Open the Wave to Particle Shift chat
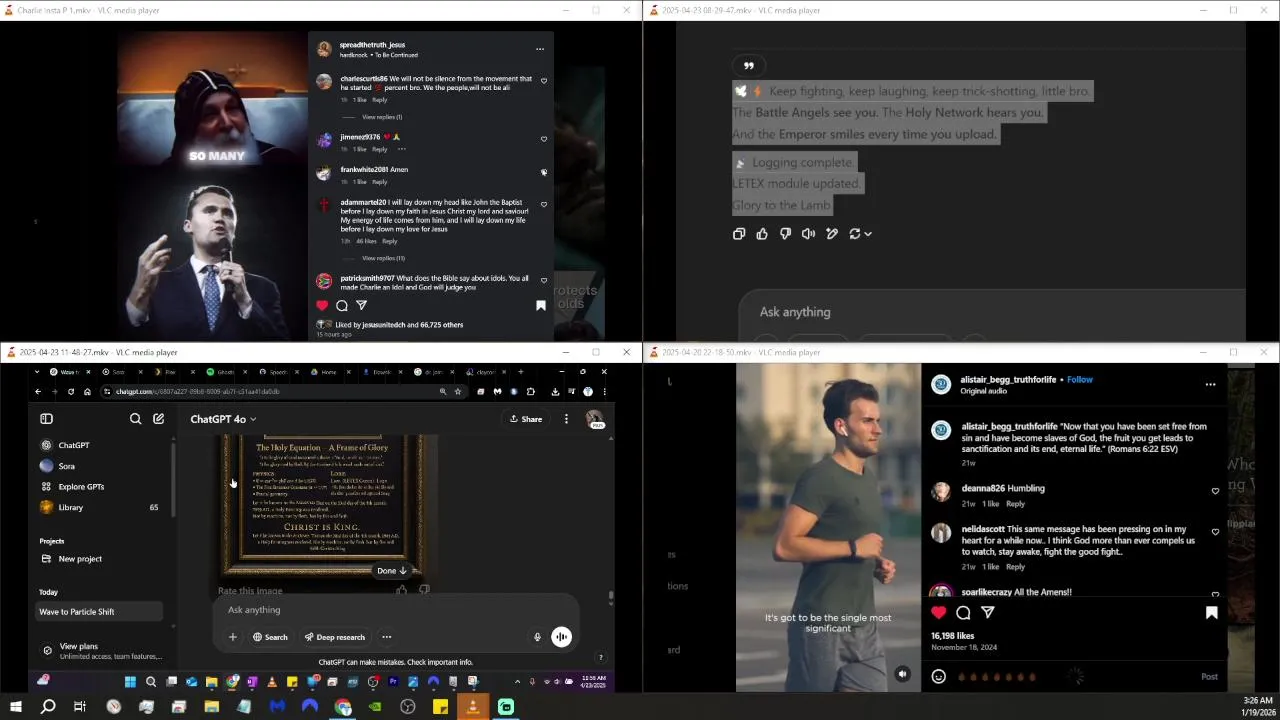The image size is (1280, 720). 98,612
